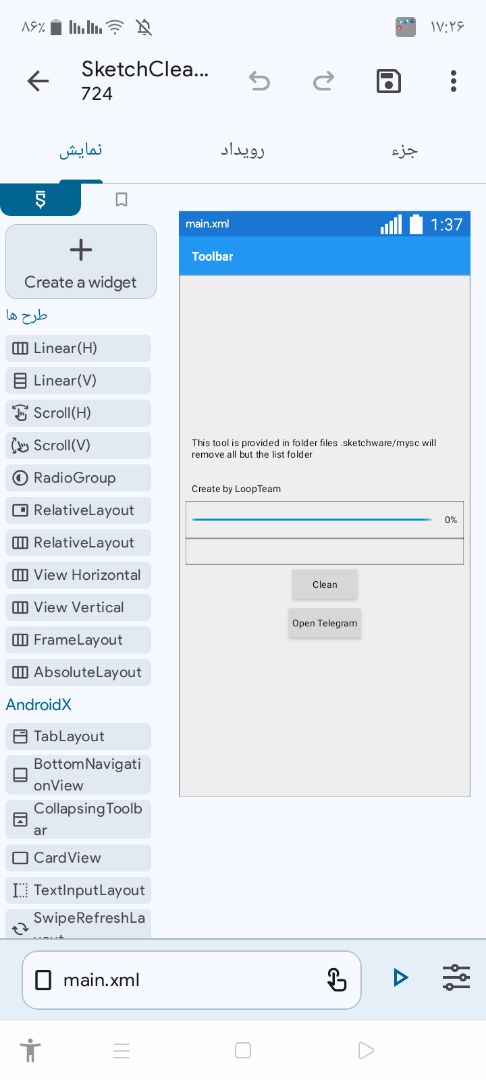Switch to the bookmark palette tab
The image size is (486, 1080).
click(122, 200)
